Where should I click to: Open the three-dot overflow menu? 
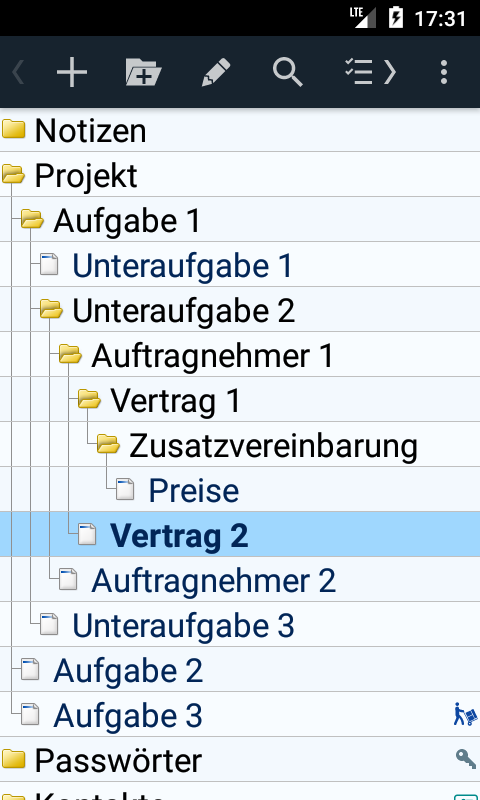[x=444, y=72]
